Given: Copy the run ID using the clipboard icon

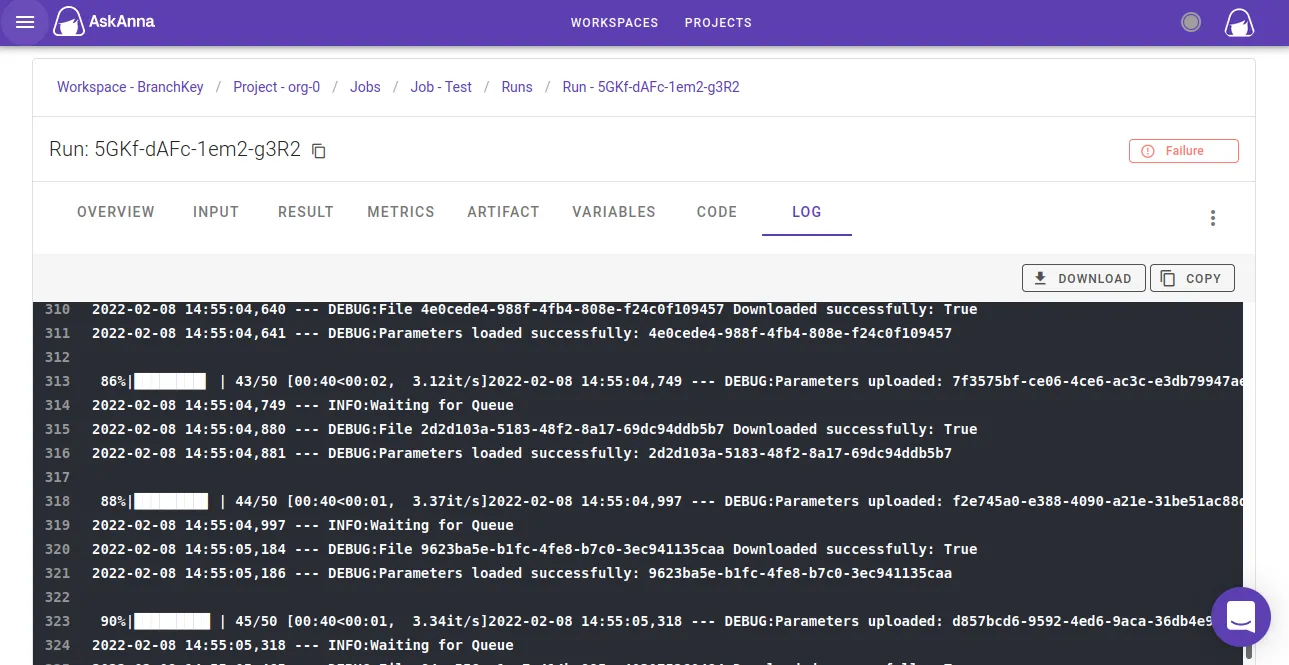Looking at the screenshot, I should pyautogui.click(x=318, y=150).
